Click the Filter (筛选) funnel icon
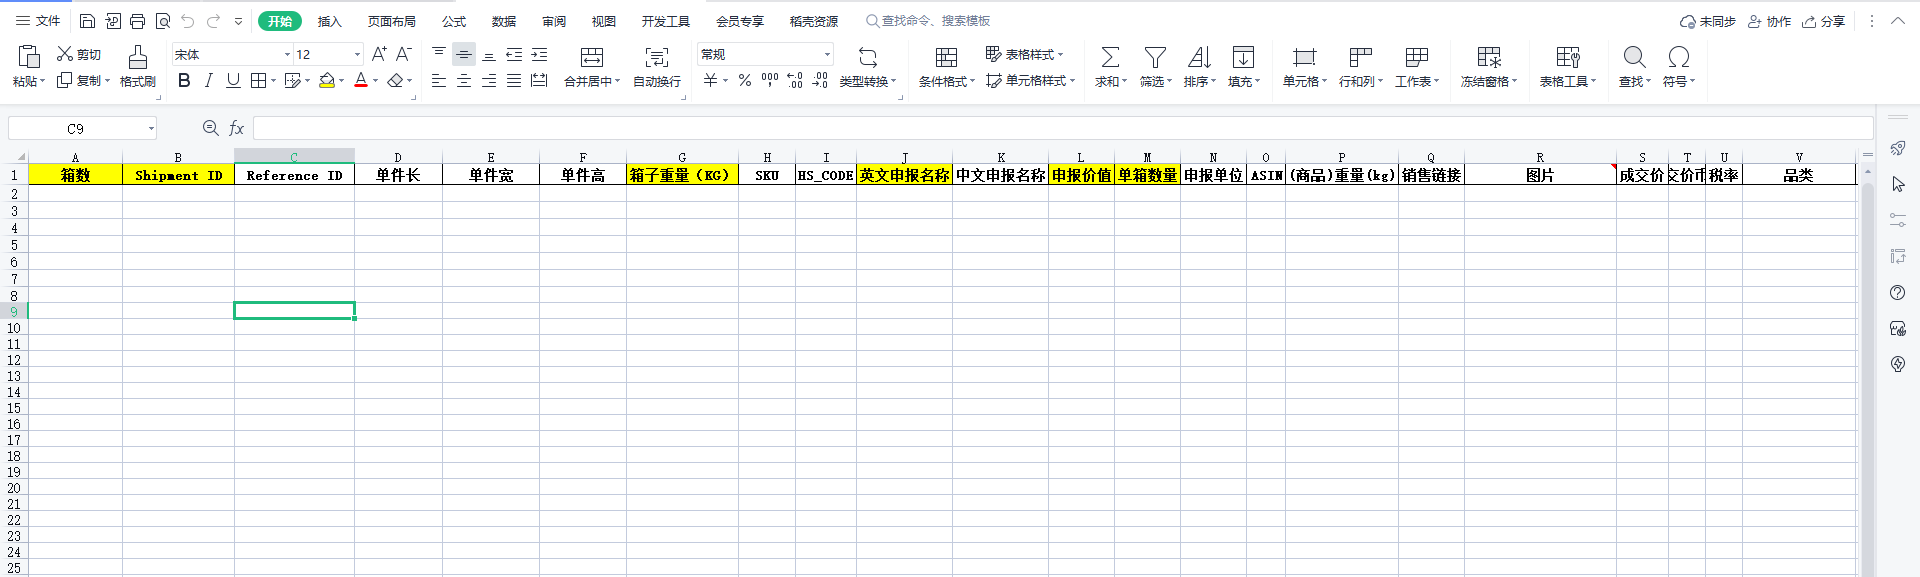The width and height of the screenshot is (1920, 577). (x=1155, y=57)
